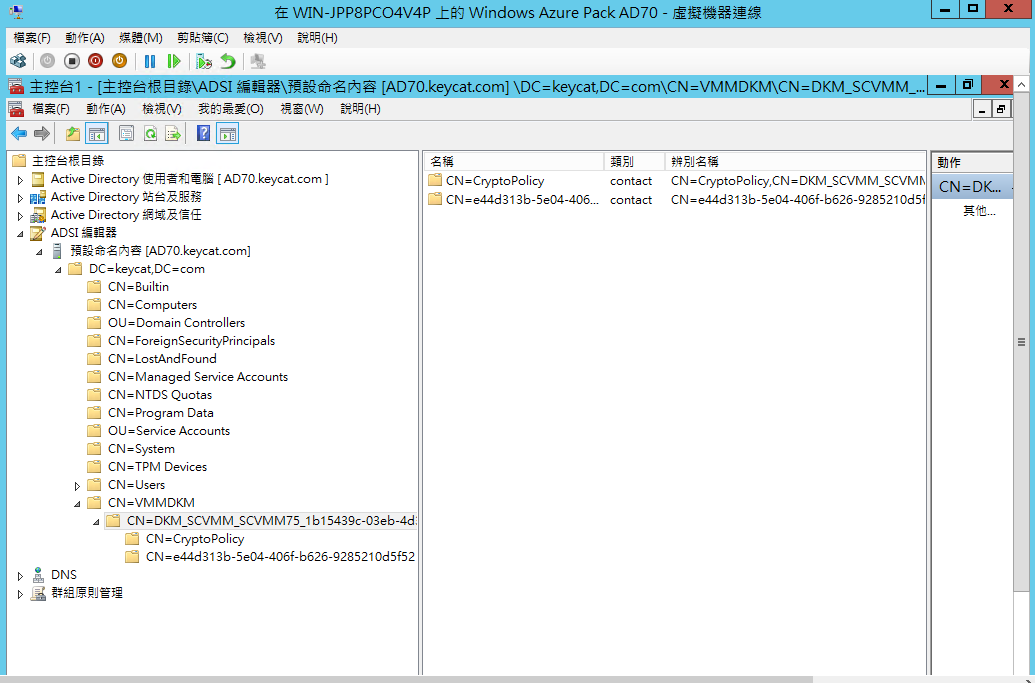Open the MMC 動作(A) menu
The width and height of the screenshot is (1035, 683).
106,109
